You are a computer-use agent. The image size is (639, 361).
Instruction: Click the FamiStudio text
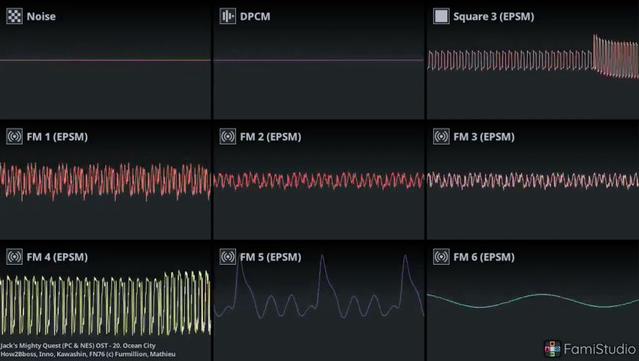599,349
